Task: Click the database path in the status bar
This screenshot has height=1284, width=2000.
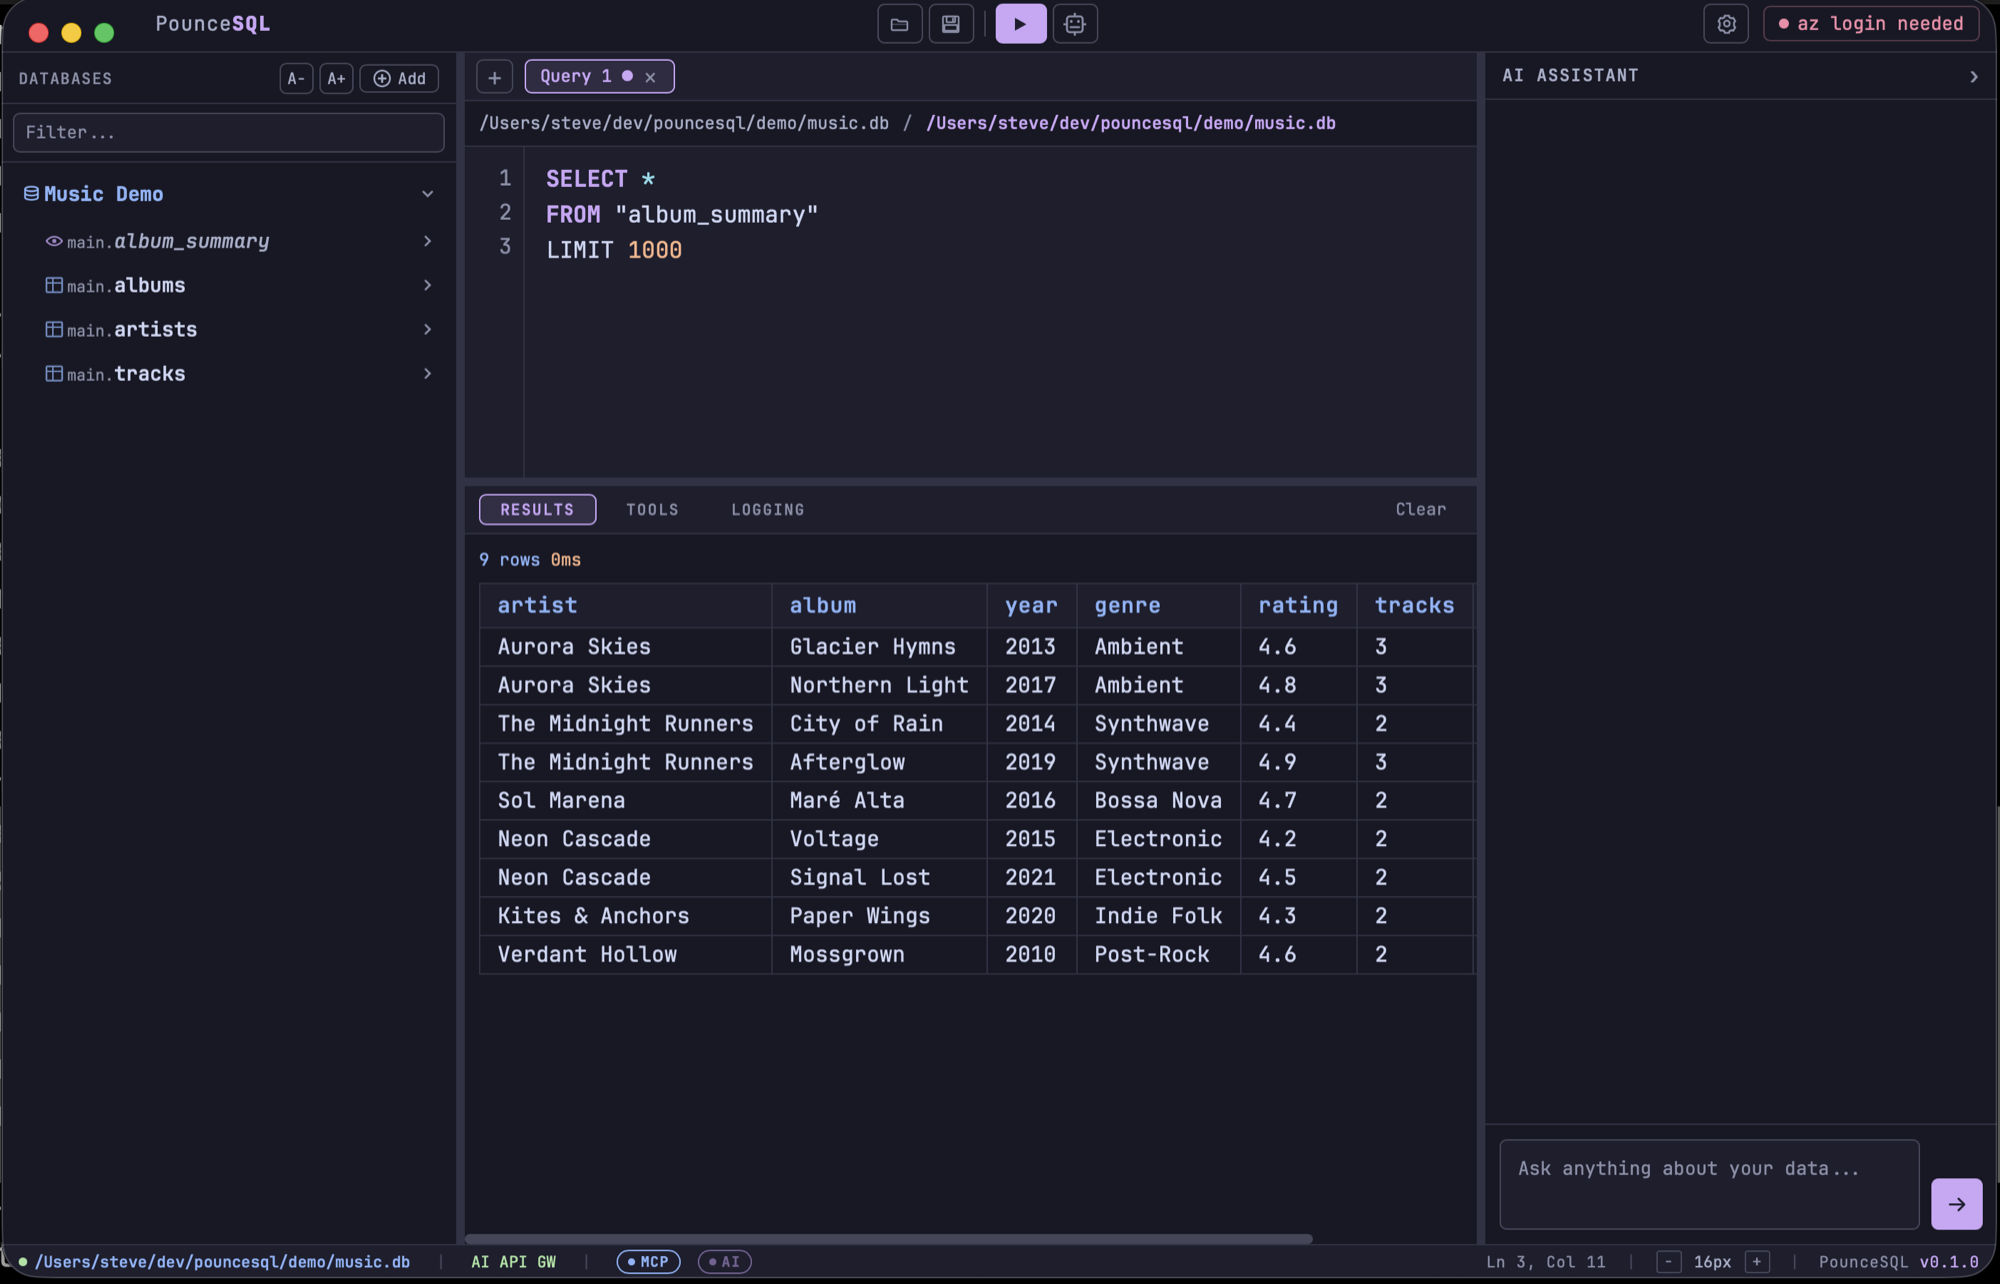Action: pyautogui.click(x=222, y=1262)
